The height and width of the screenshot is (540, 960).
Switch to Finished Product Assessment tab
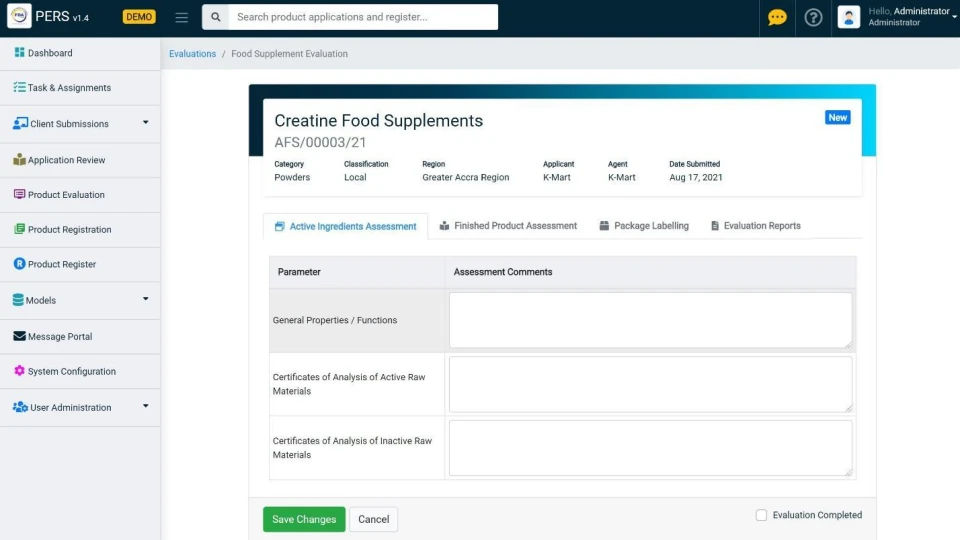click(x=508, y=226)
